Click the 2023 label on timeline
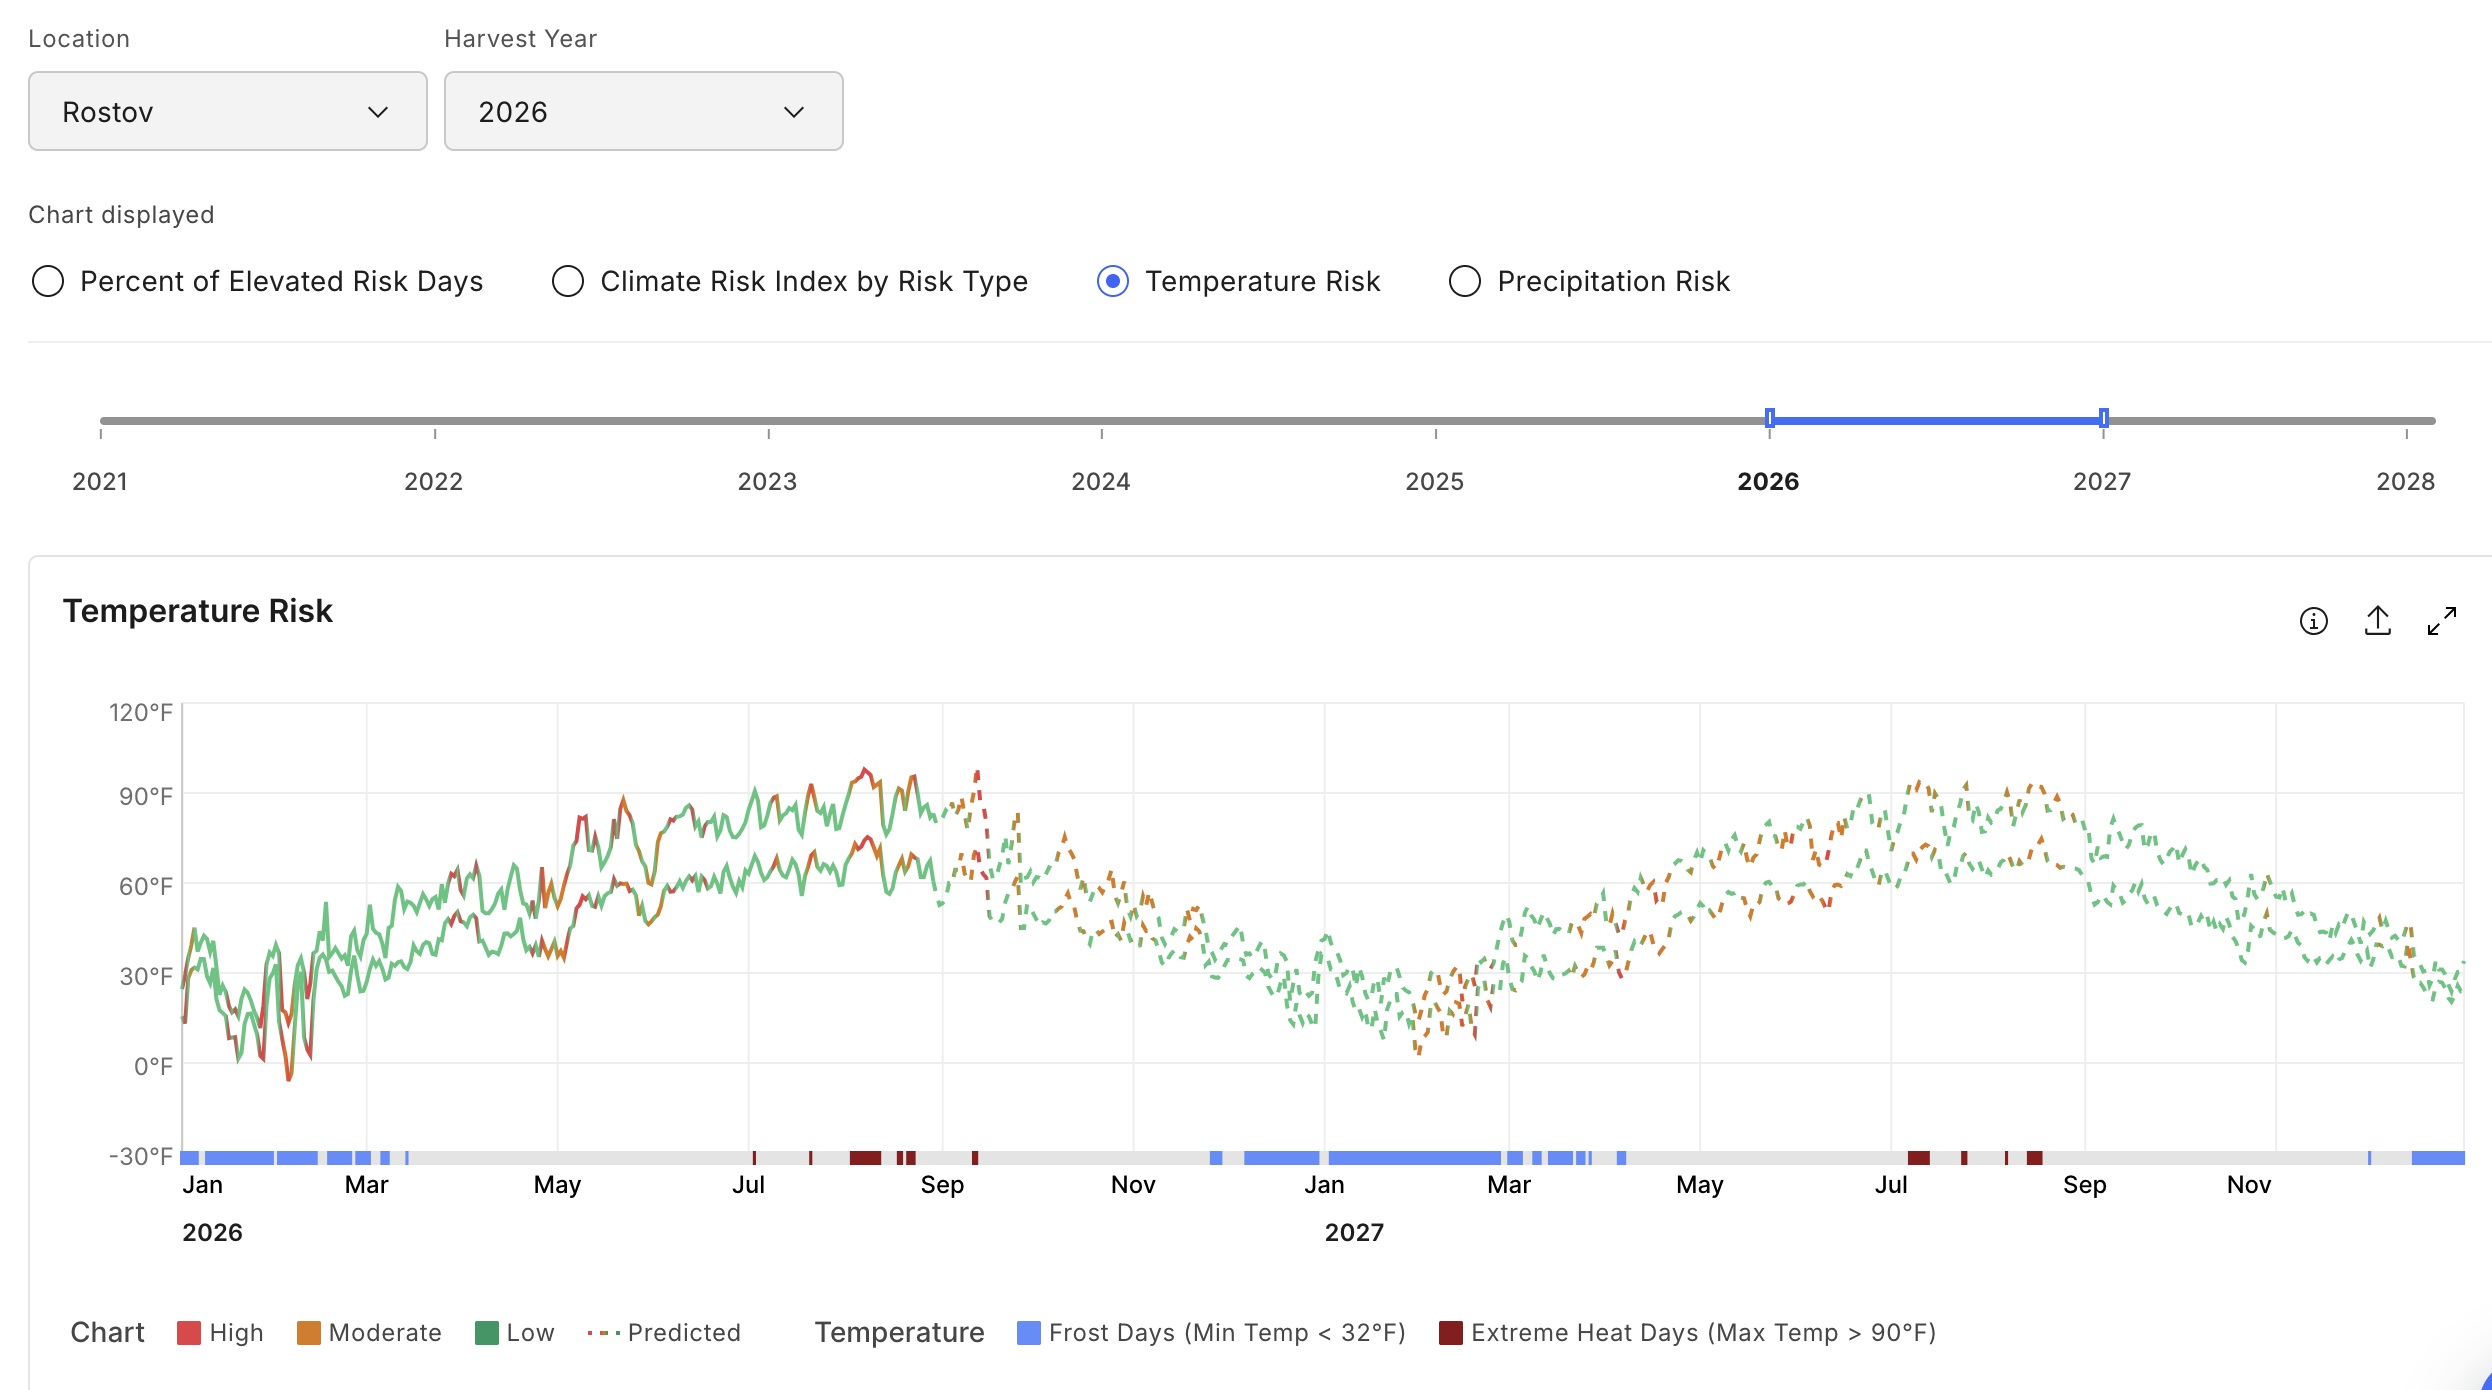 767,481
